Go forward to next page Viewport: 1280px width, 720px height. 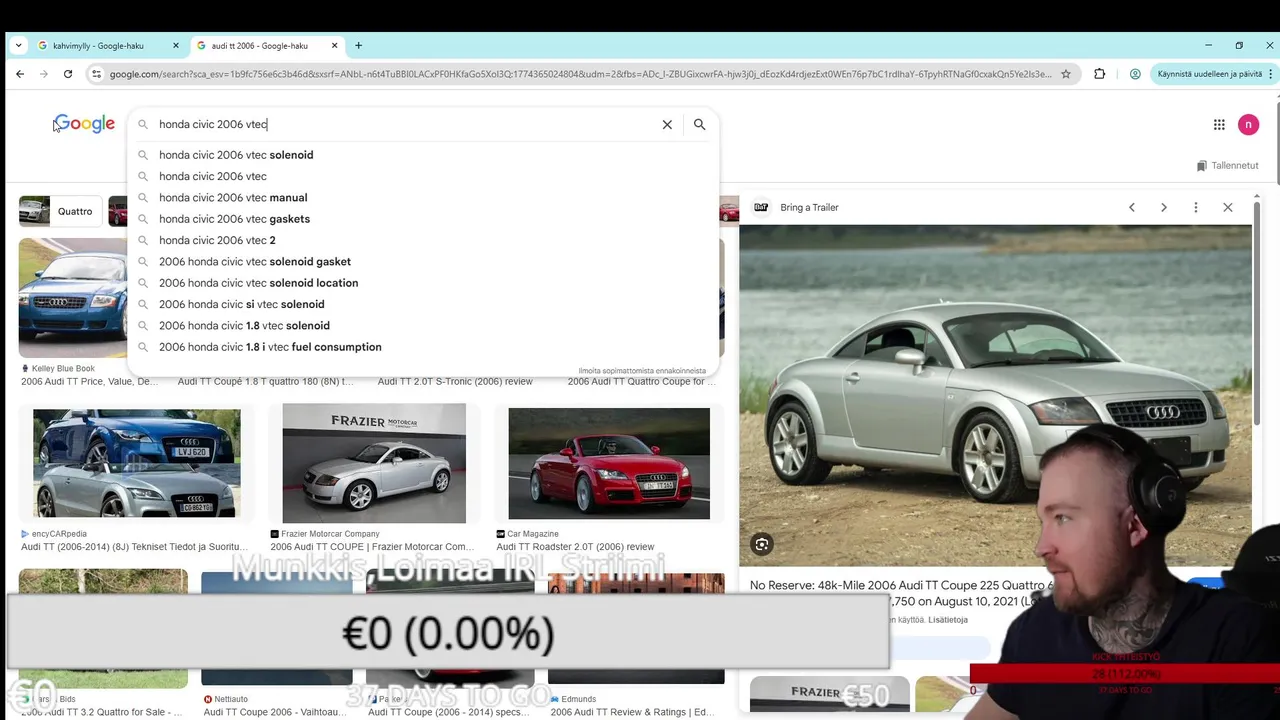click(x=44, y=74)
